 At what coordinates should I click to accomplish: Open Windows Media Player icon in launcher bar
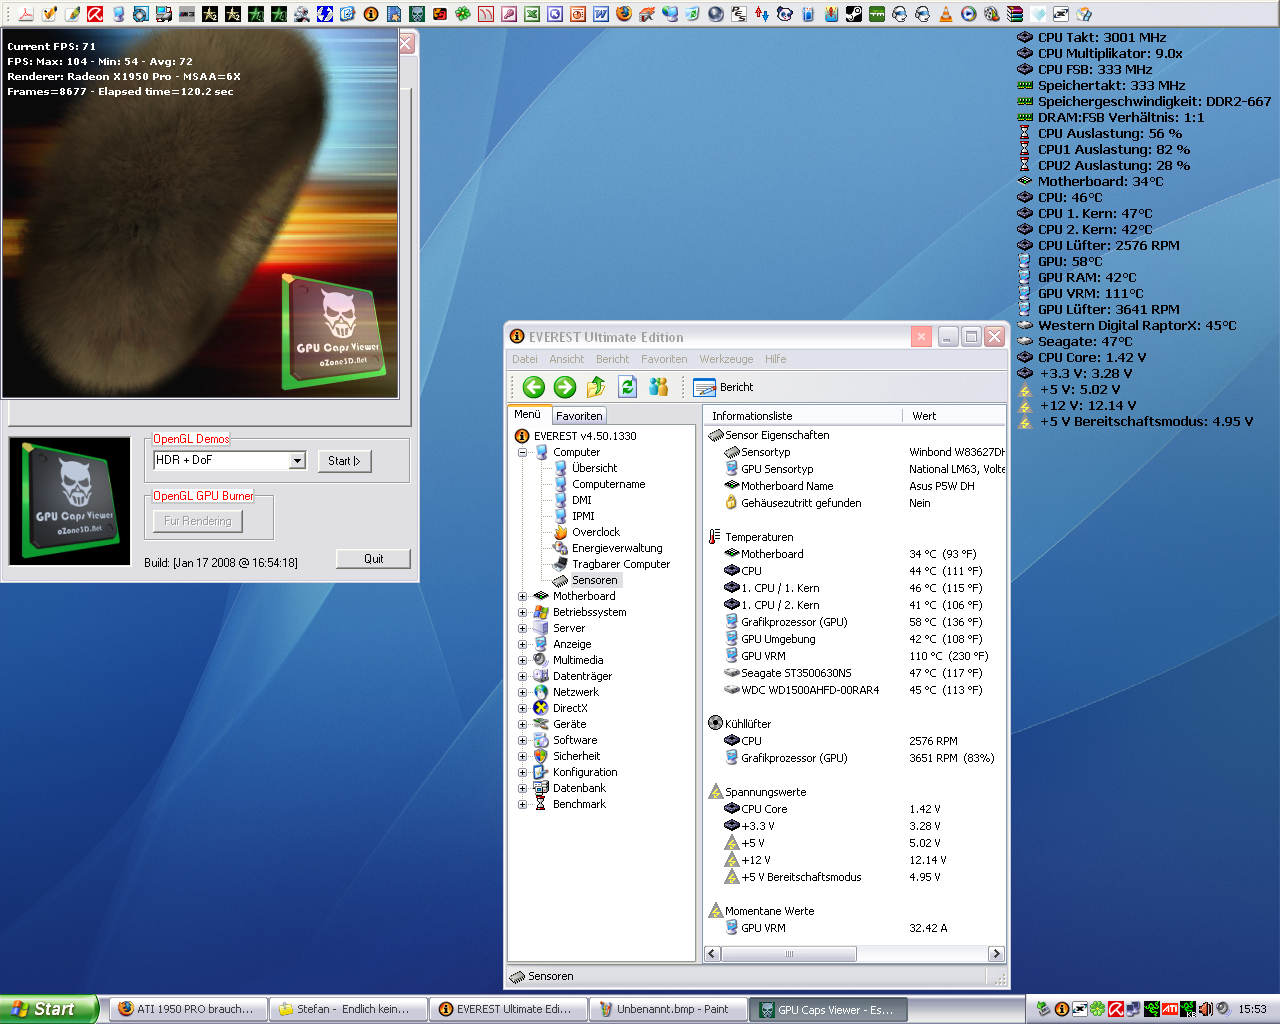(x=969, y=13)
